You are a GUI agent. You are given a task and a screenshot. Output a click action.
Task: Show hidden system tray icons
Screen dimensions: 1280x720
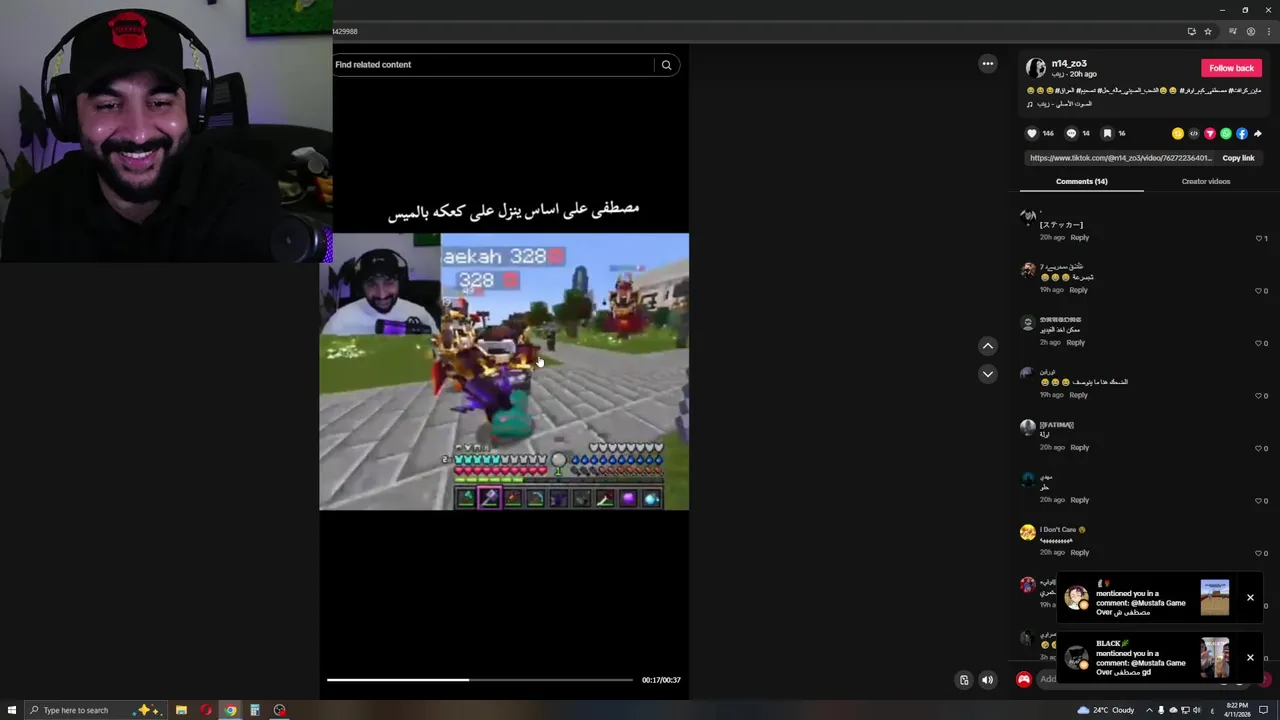point(1149,710)
